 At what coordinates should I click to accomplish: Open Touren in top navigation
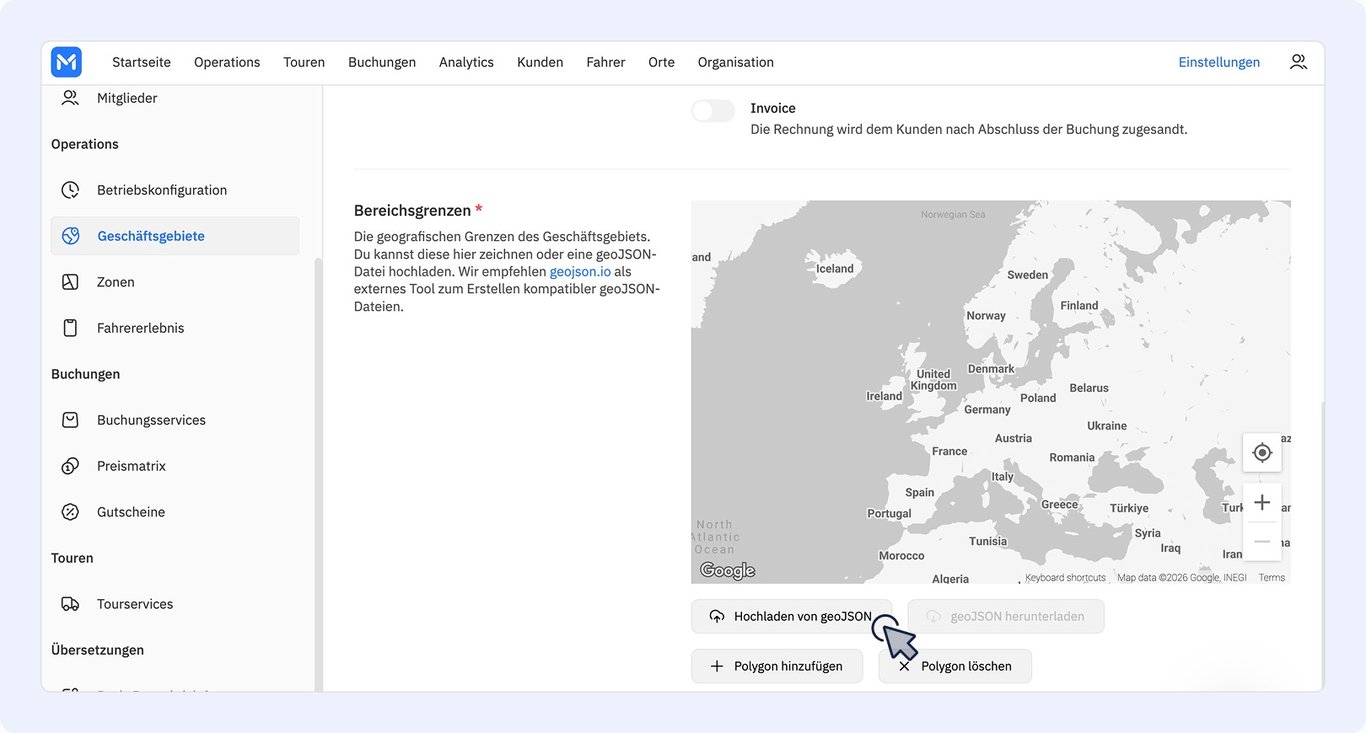point(304,62)
